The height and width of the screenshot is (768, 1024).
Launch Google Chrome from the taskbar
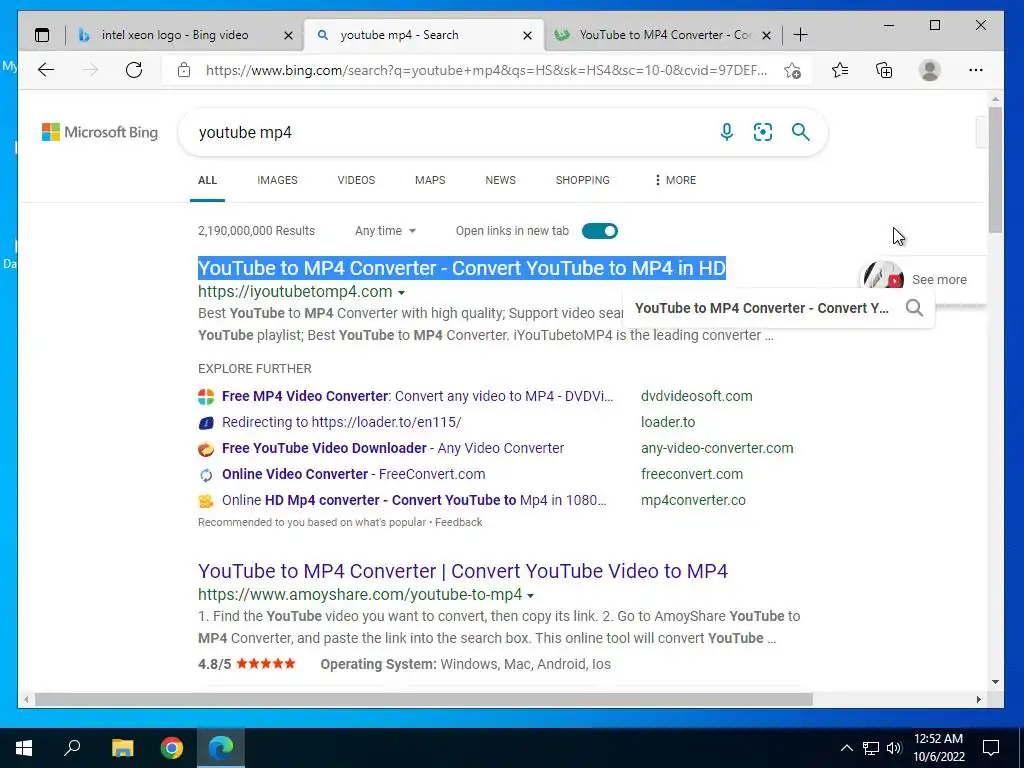(172, 748)
